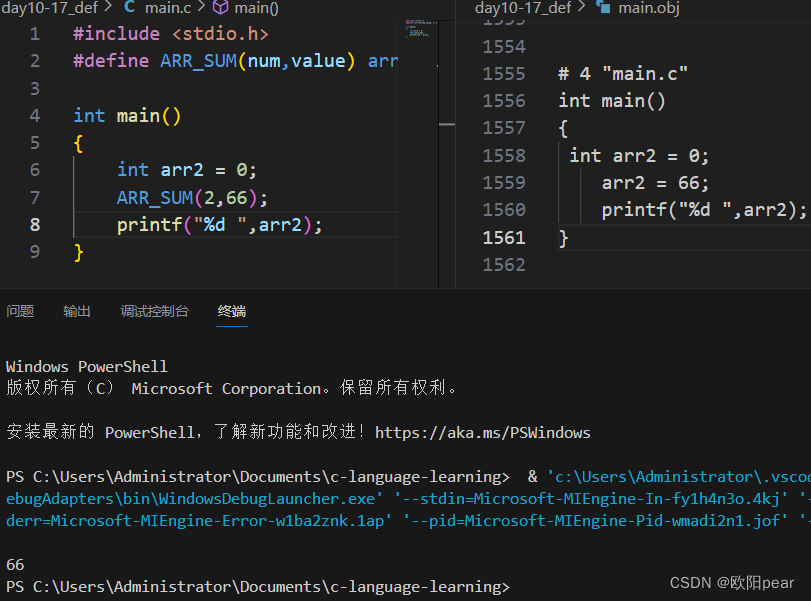The image size is (811, 601).
Task: Click the Microsoft Corporation copyright line
Action: (231, 388)
